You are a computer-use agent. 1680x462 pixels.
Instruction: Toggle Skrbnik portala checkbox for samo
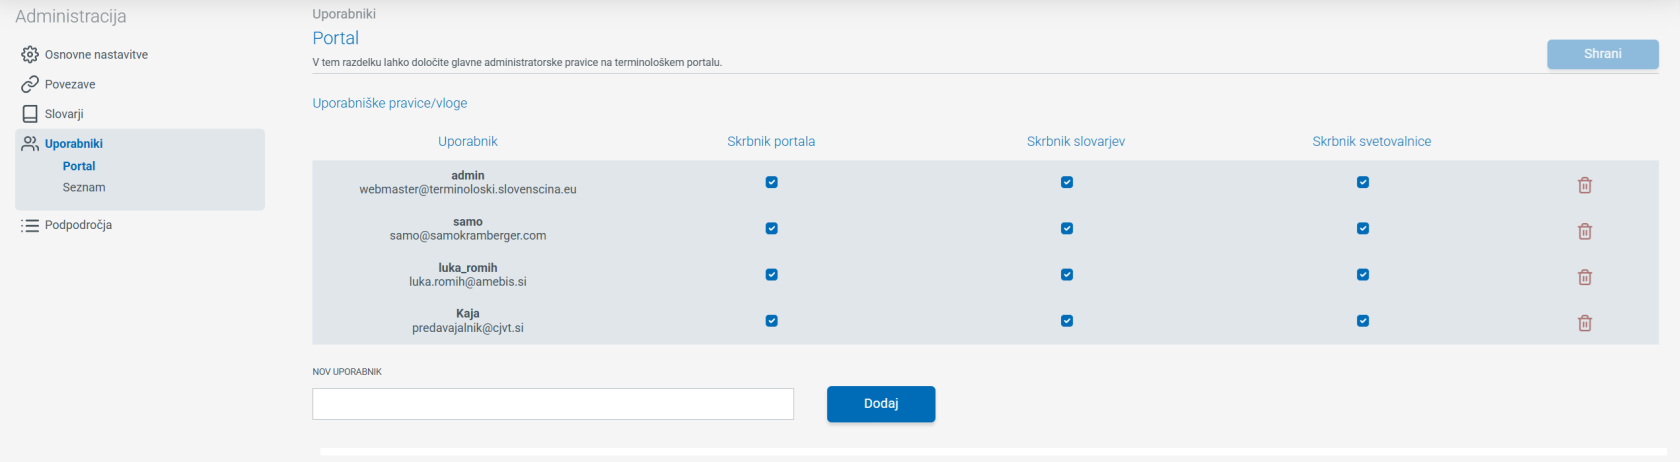(771, 228)
